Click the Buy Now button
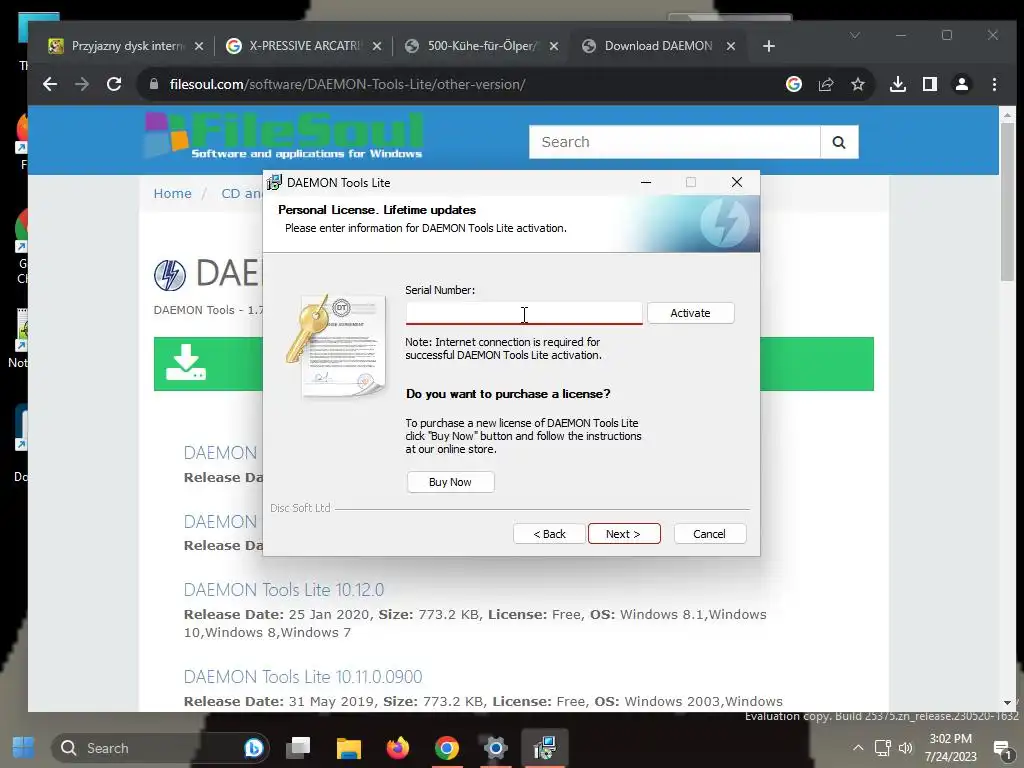The width and height of the screenshot is (1024, 768). 451,482
